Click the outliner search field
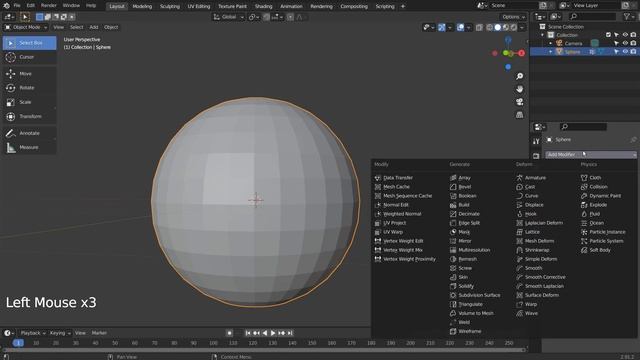The width and height of the screenshot is (640, 360). (x=593, y=16)
